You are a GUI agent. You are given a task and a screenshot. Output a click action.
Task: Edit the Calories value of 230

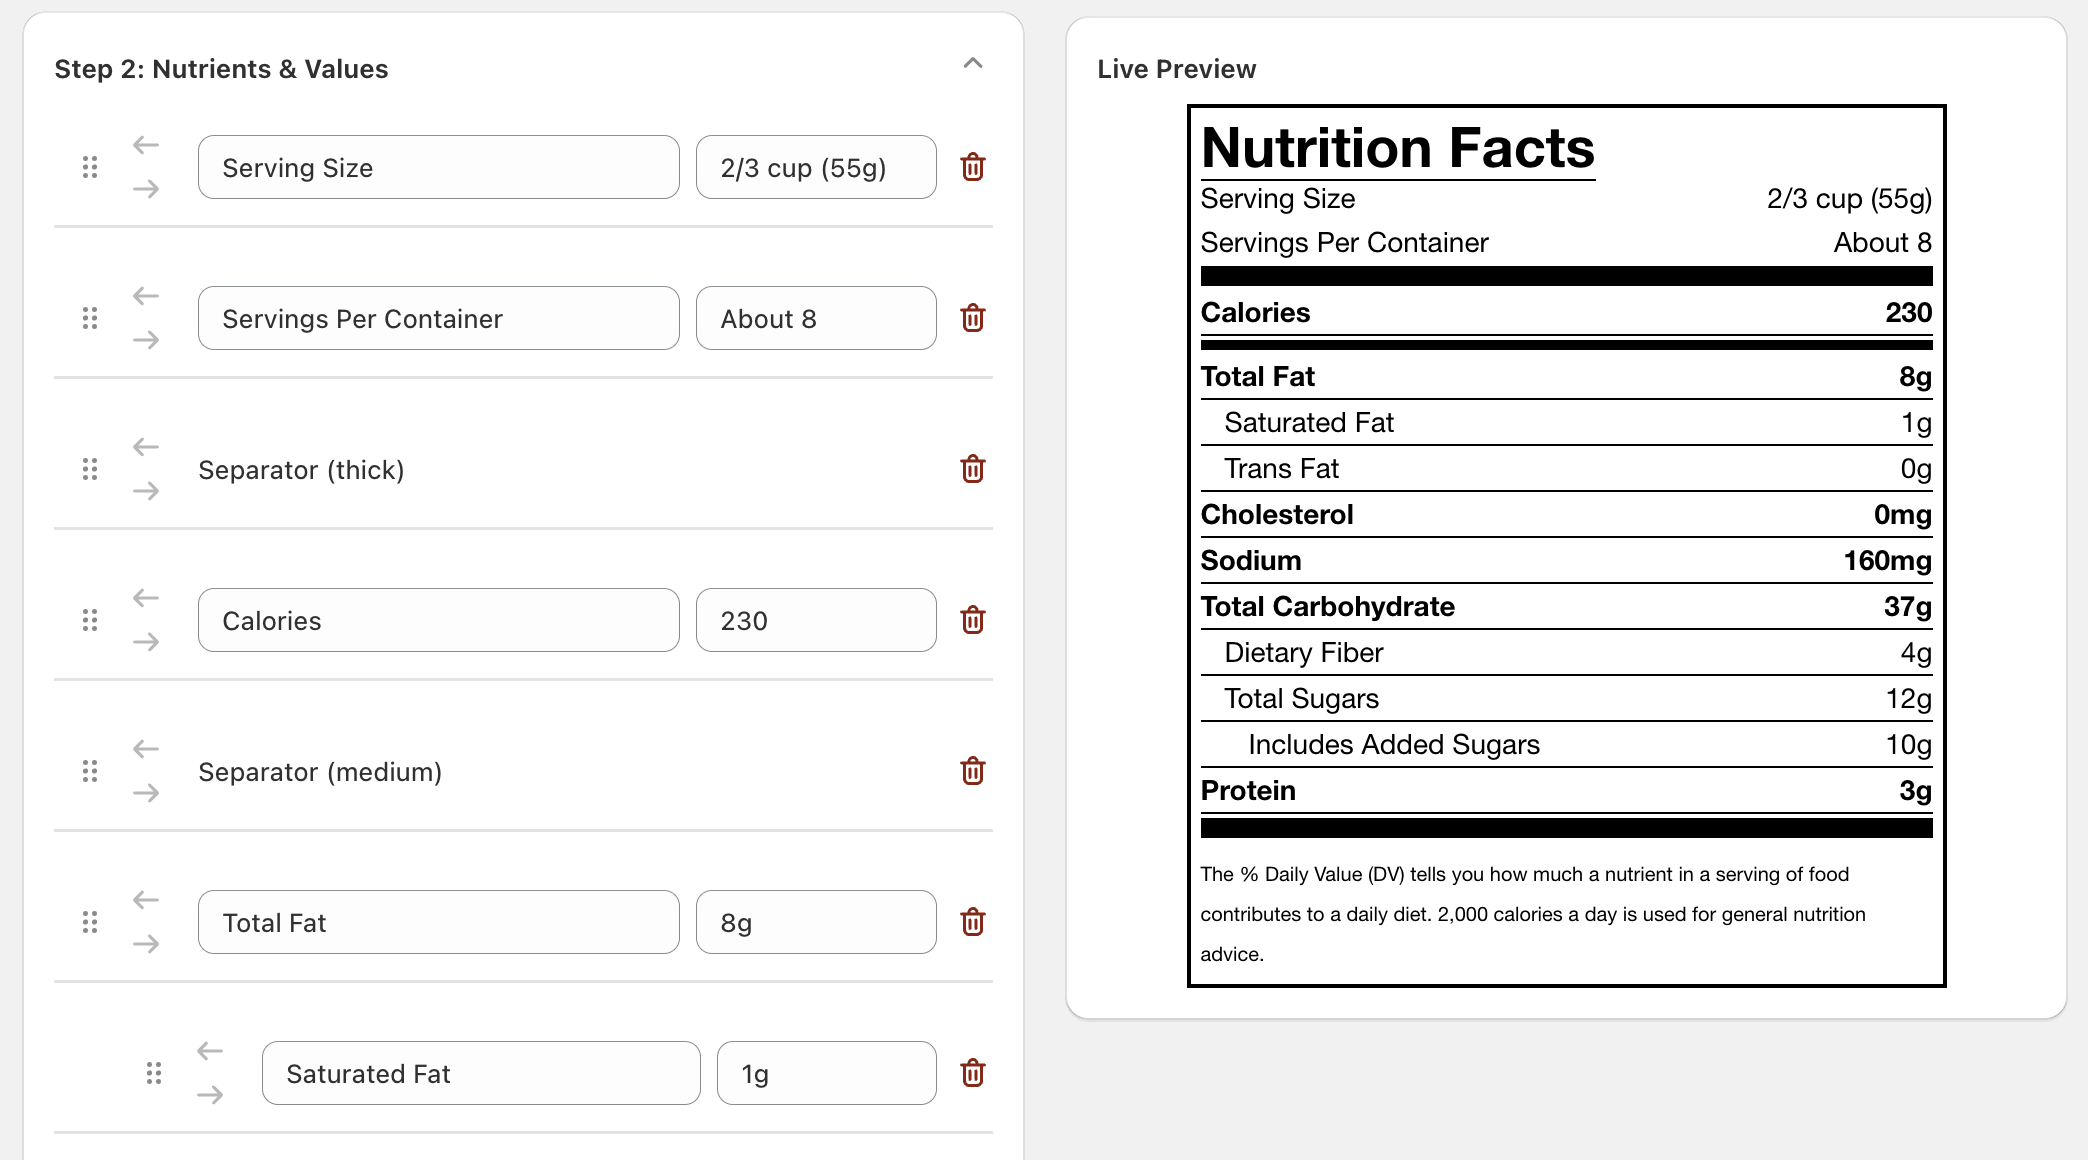[x=815, y=620]
